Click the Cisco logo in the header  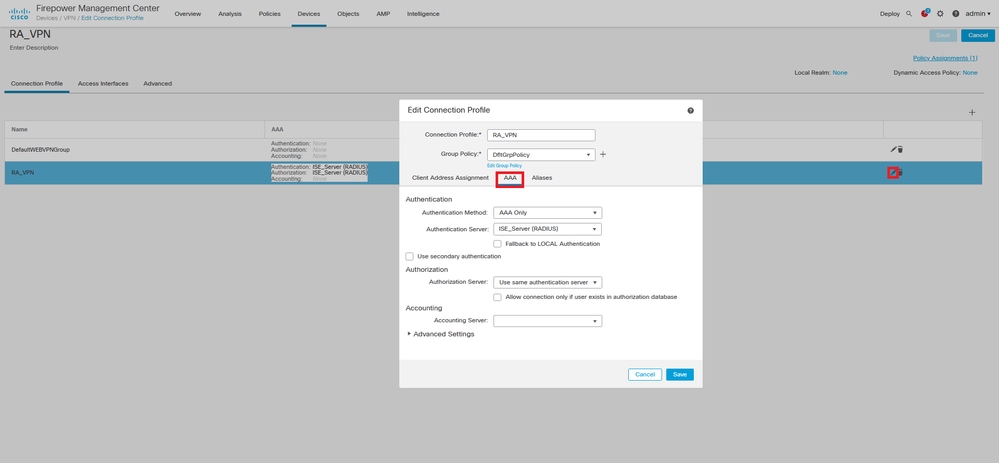pyautogui.click(x=19, y=13)
